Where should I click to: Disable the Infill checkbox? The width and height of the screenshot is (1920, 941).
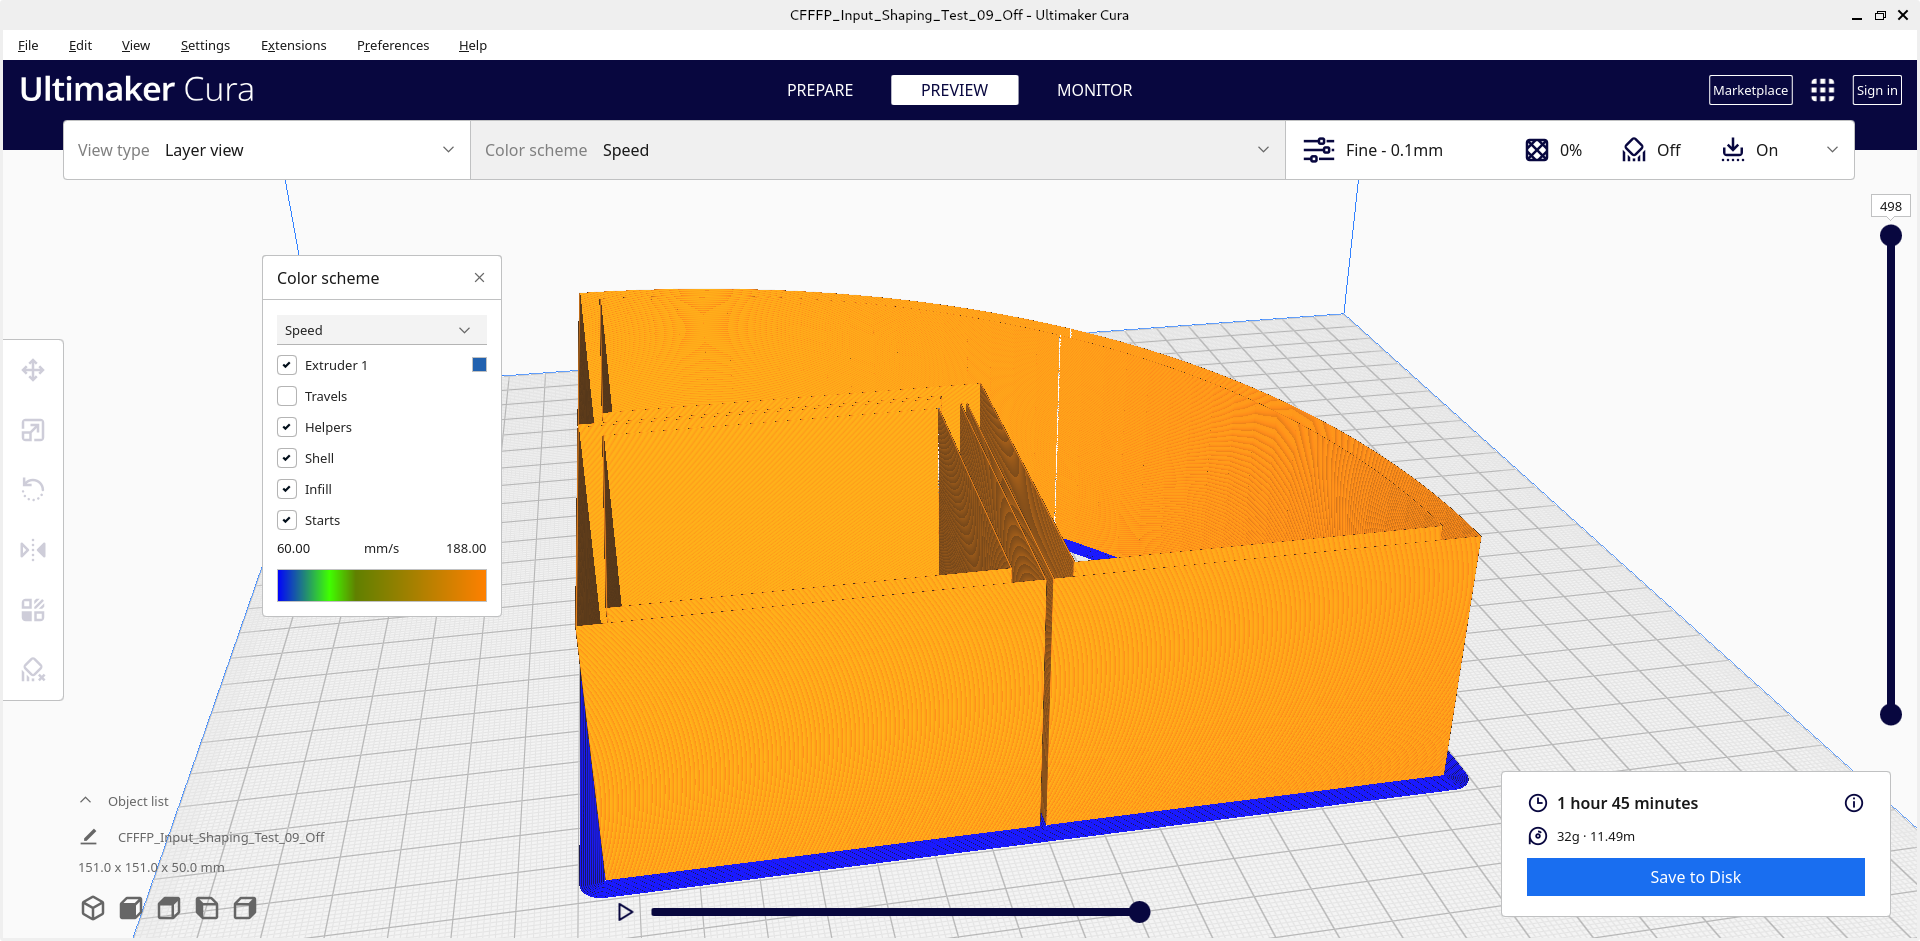(286, 489)
